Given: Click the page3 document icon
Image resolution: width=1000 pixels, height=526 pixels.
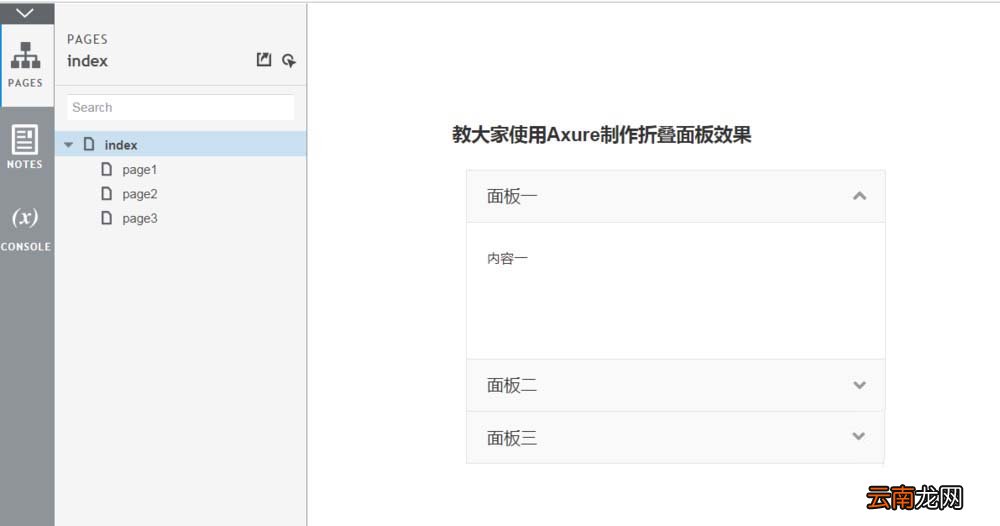Looking at the screenshot, I should point(107,218).
